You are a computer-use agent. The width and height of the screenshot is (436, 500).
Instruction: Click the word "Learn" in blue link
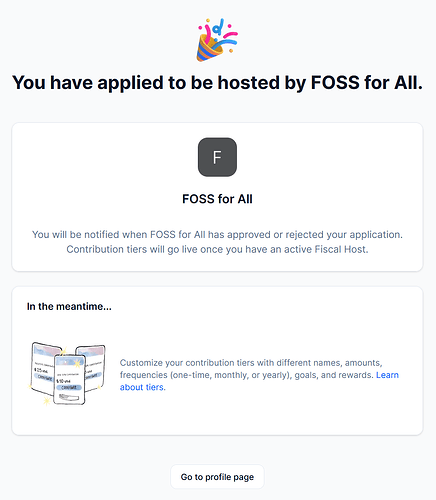click(387, 375)
